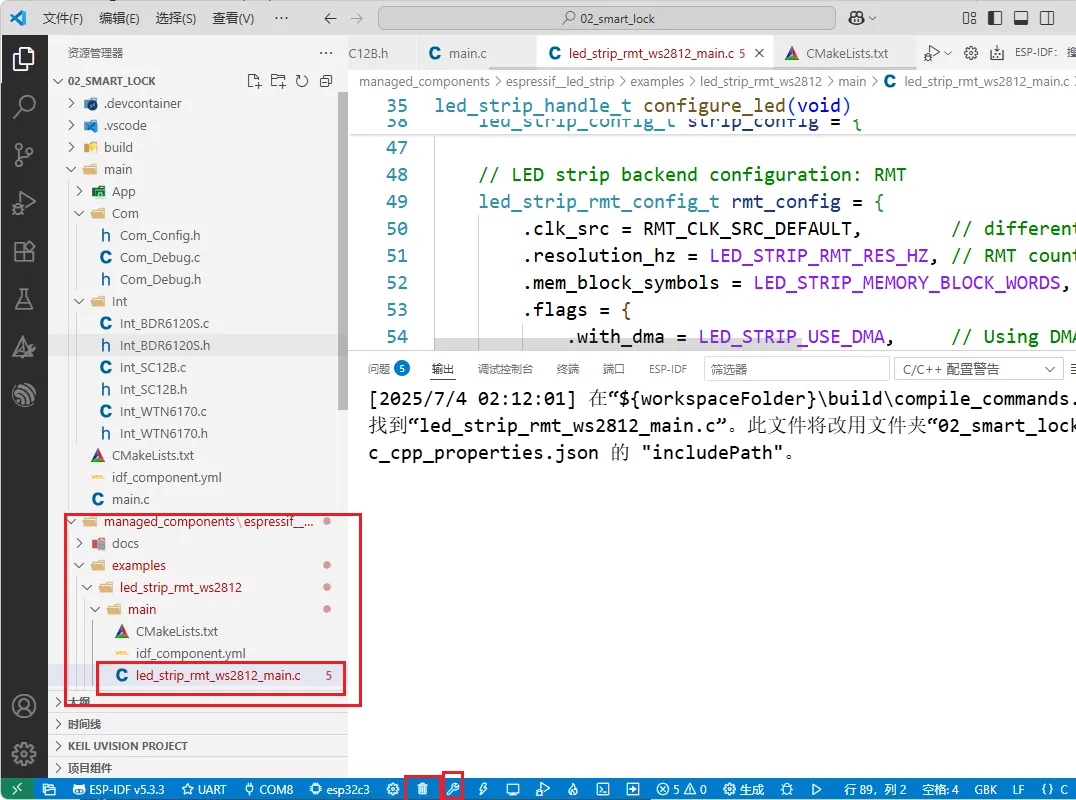Image resolution: width=1076 pixels, height=800 pixels.
Task: Toggle the bottom panel layout button
Action: [x=1020, y=18]
